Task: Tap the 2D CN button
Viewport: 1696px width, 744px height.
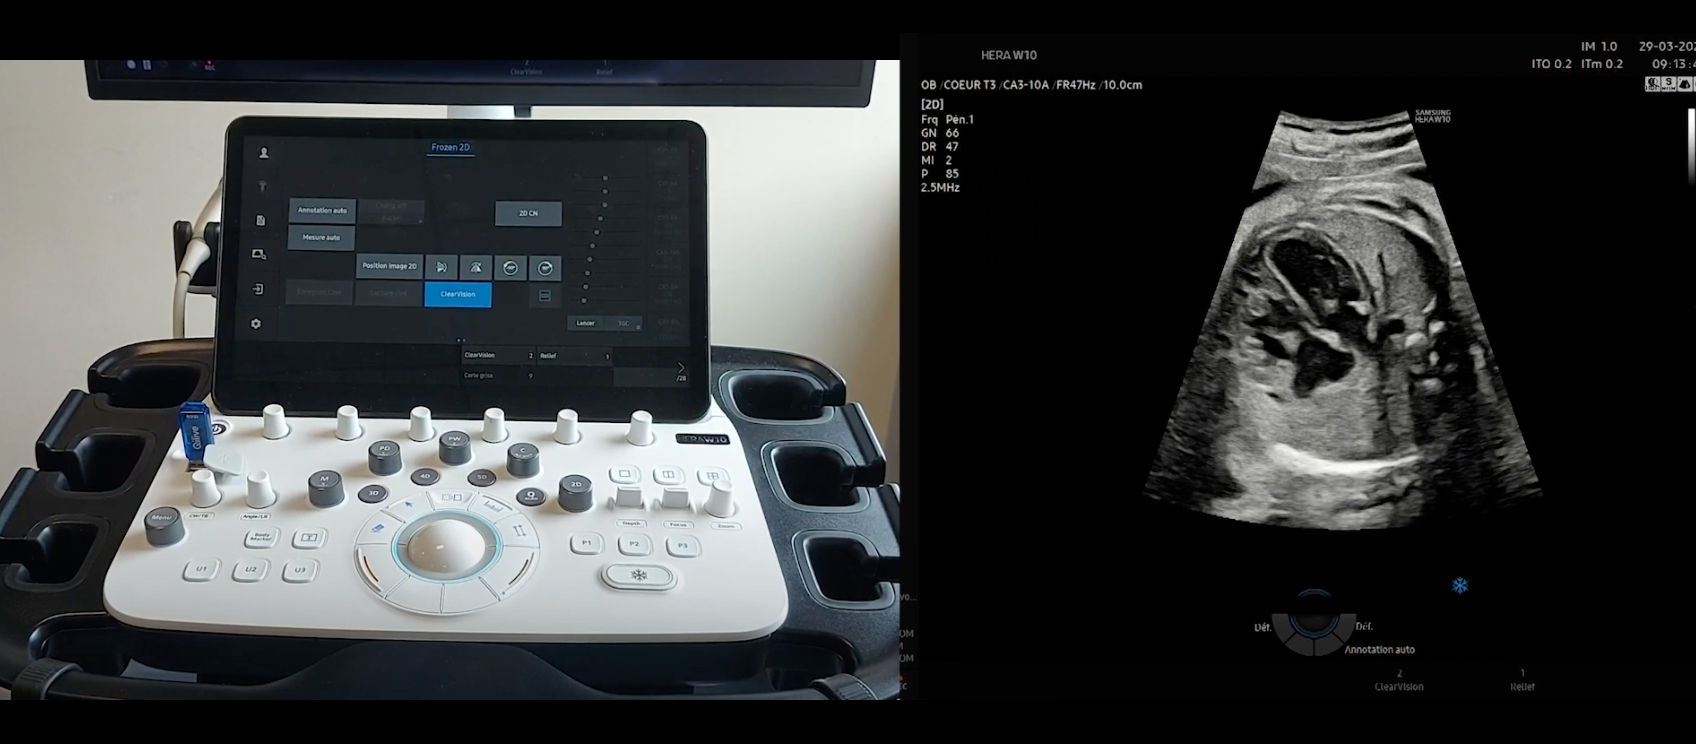Action: 528,213
